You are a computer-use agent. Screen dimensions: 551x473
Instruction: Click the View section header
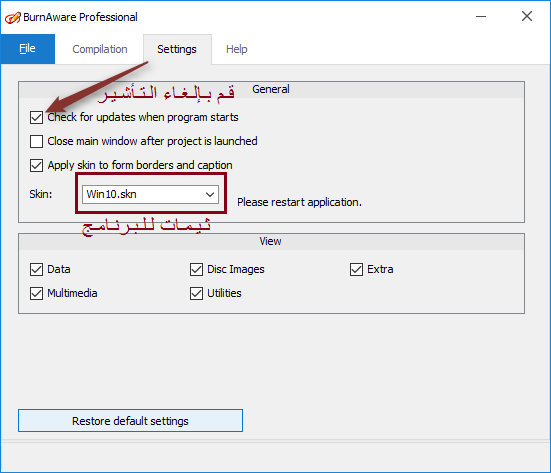tap(271, 241)
